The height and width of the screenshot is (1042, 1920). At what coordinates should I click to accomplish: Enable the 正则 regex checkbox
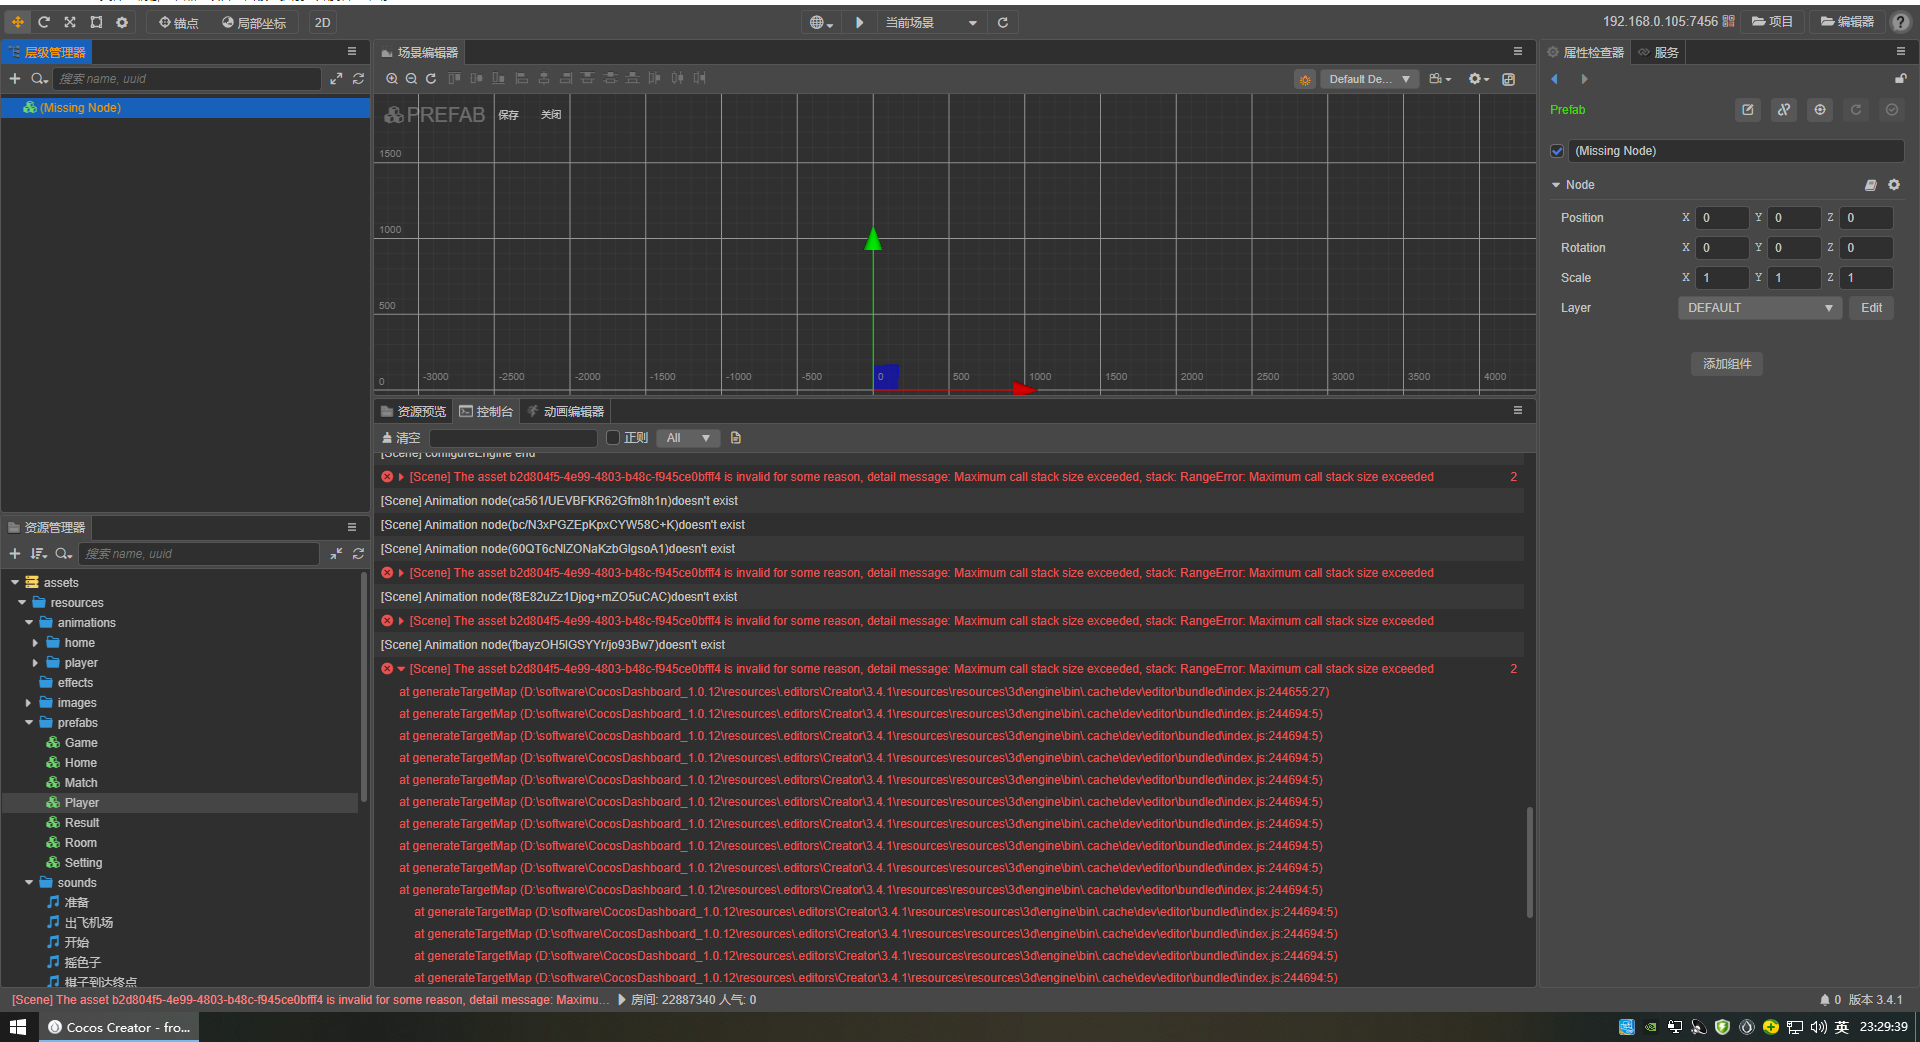pos(613,438)
